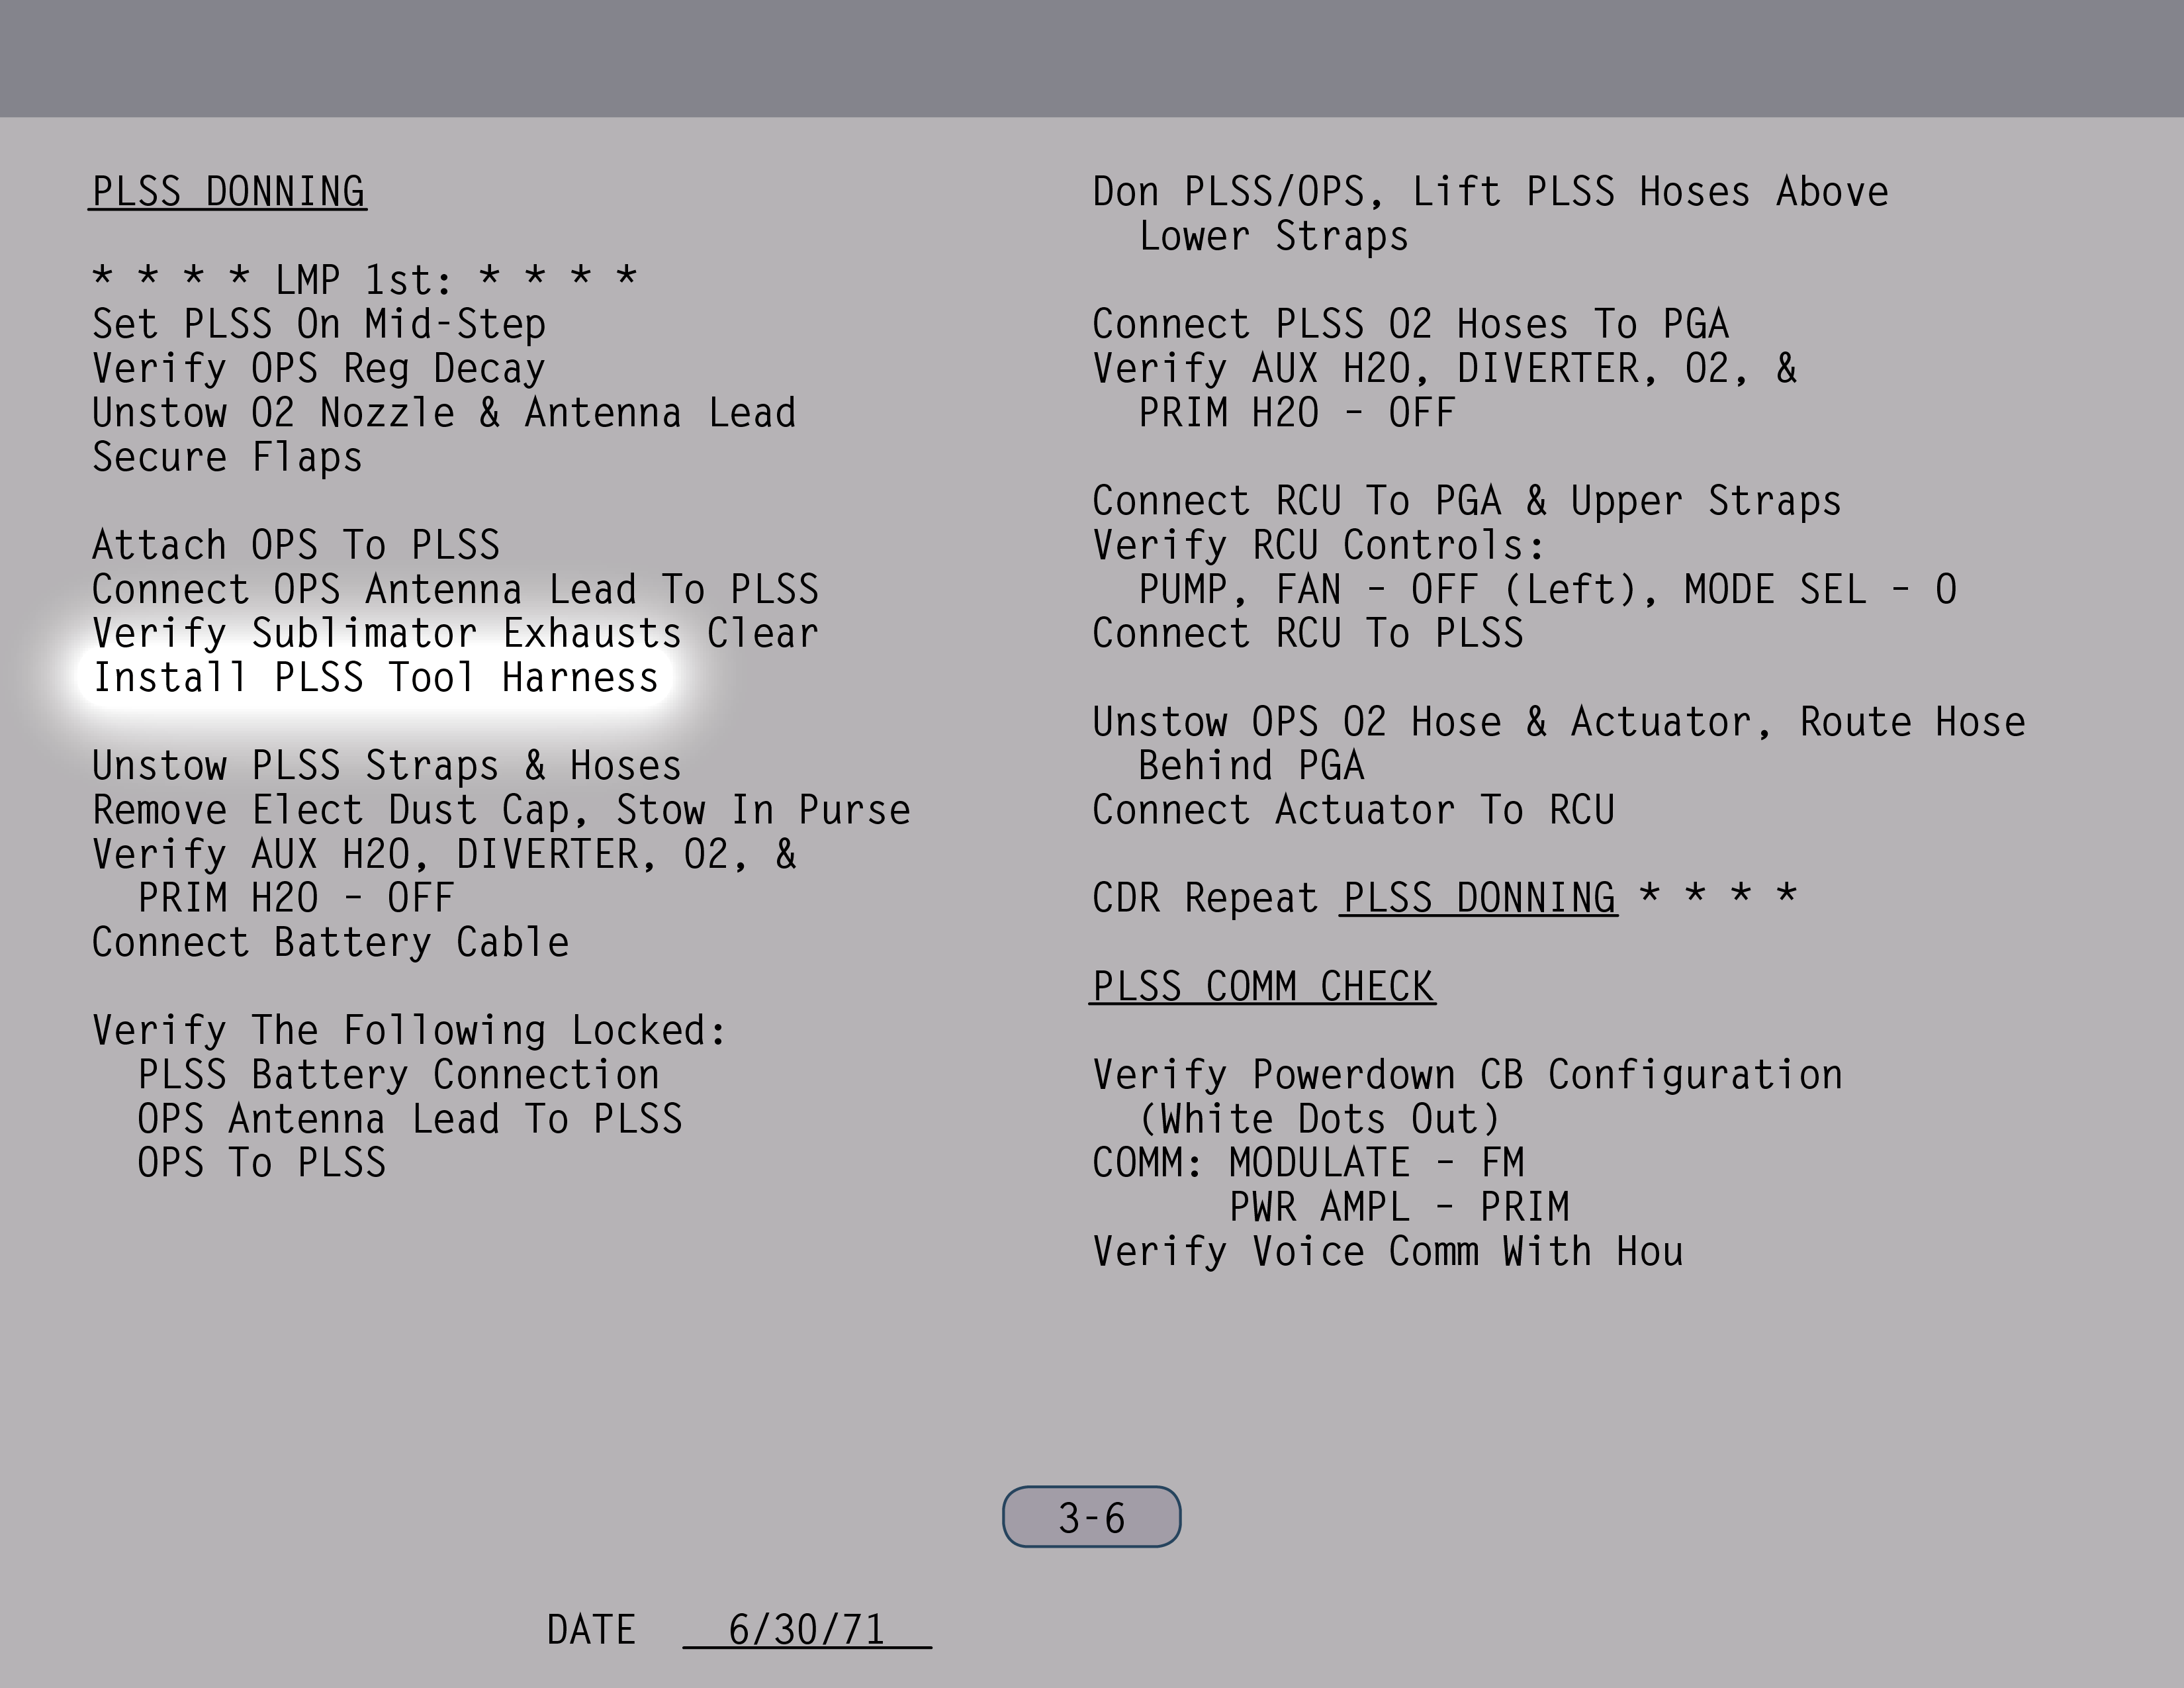2184x1688 pixels.
Task: Click Verify Voice Comm With Hou
Action: pos(1387,1251)
